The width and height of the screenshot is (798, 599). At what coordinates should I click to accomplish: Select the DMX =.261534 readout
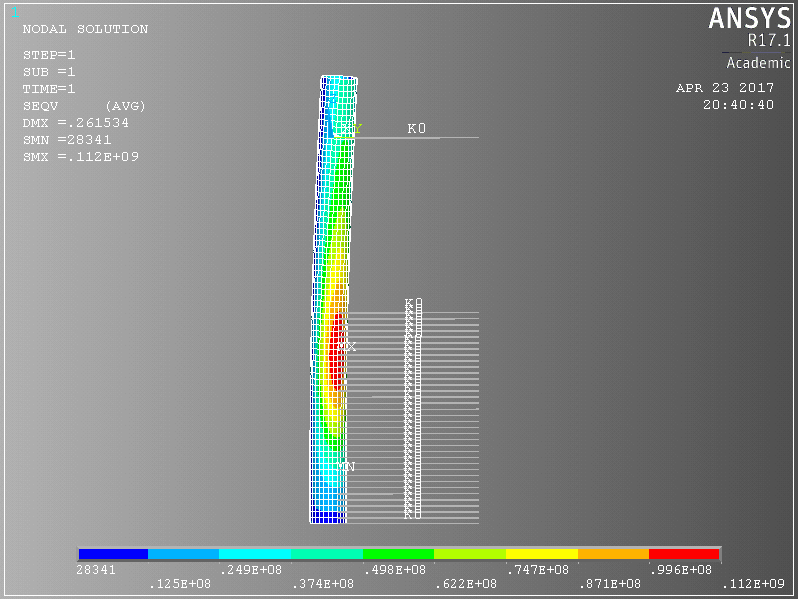pos(76,123)
